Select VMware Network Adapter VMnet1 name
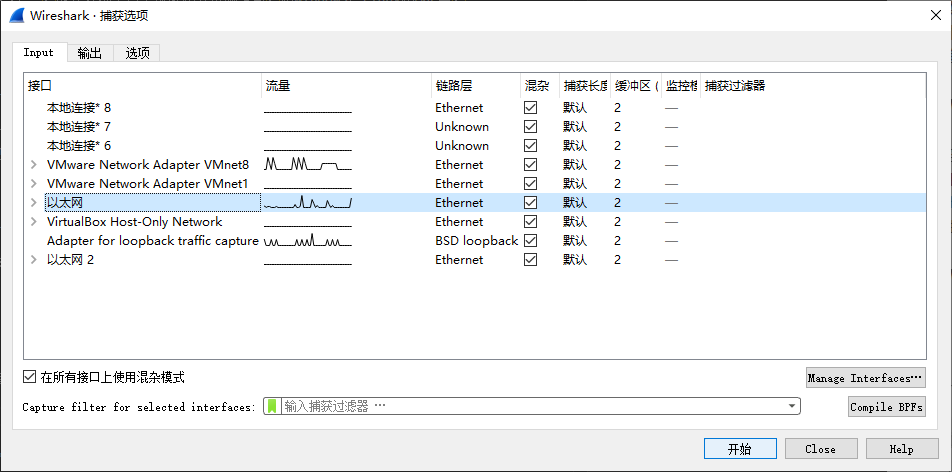Screen dimensions: 952x472 [148, 183]
